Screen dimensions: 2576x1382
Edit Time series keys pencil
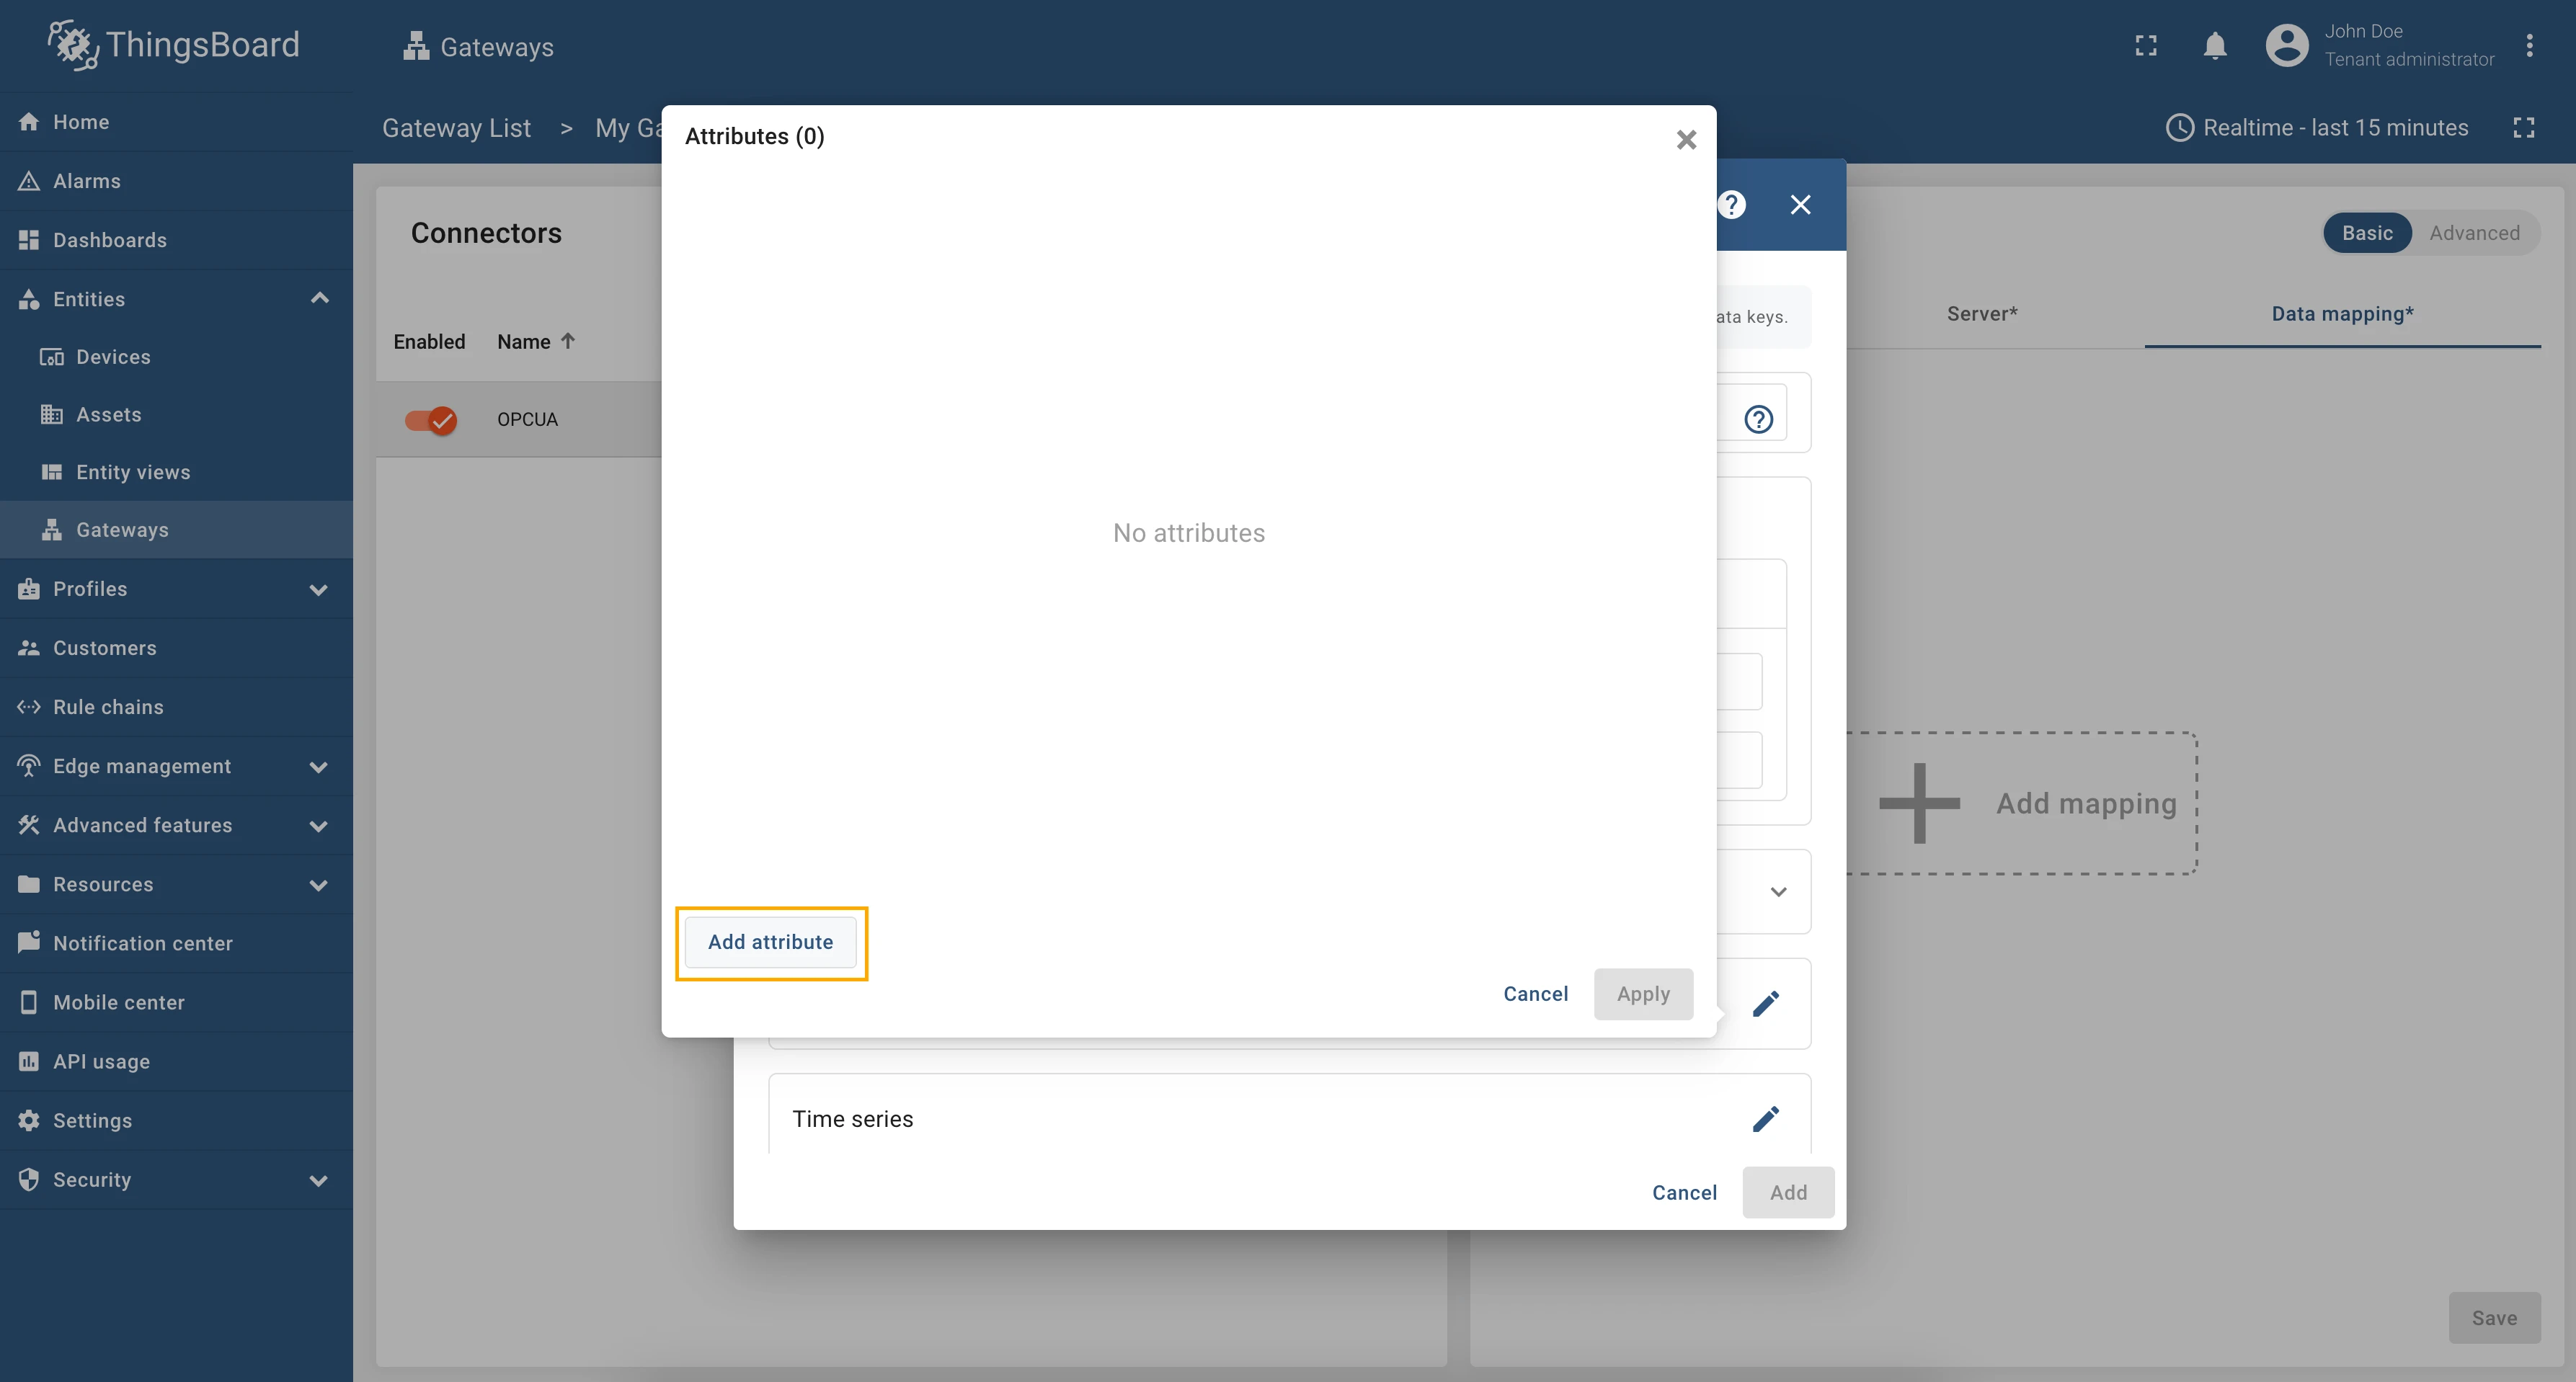pos(1766,1119)
